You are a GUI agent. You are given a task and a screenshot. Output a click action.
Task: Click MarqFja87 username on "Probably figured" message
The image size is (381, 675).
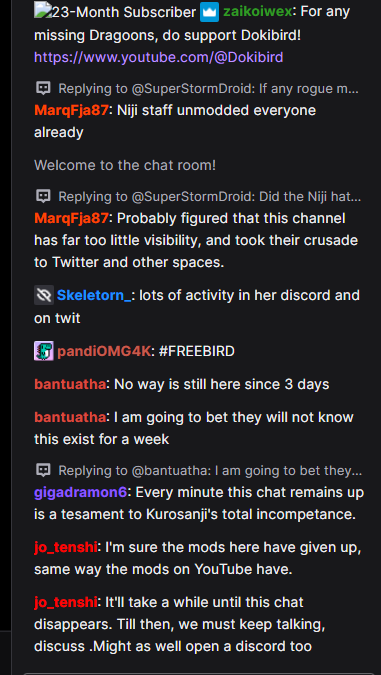(x=71, y=219)
